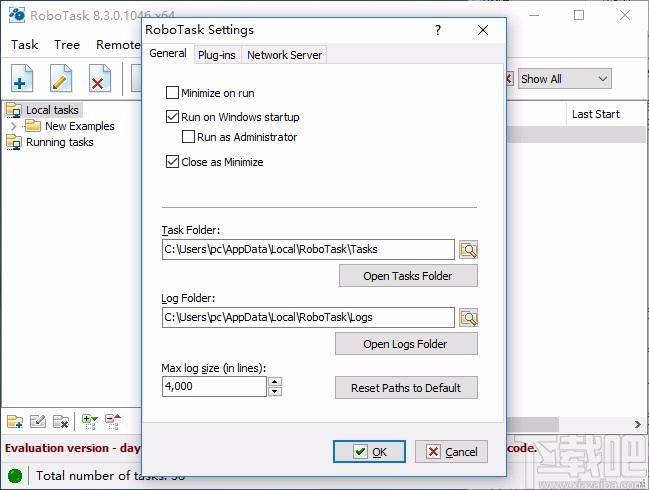Click the expand tree icon in bottom toolbar

tap(89, 422)
